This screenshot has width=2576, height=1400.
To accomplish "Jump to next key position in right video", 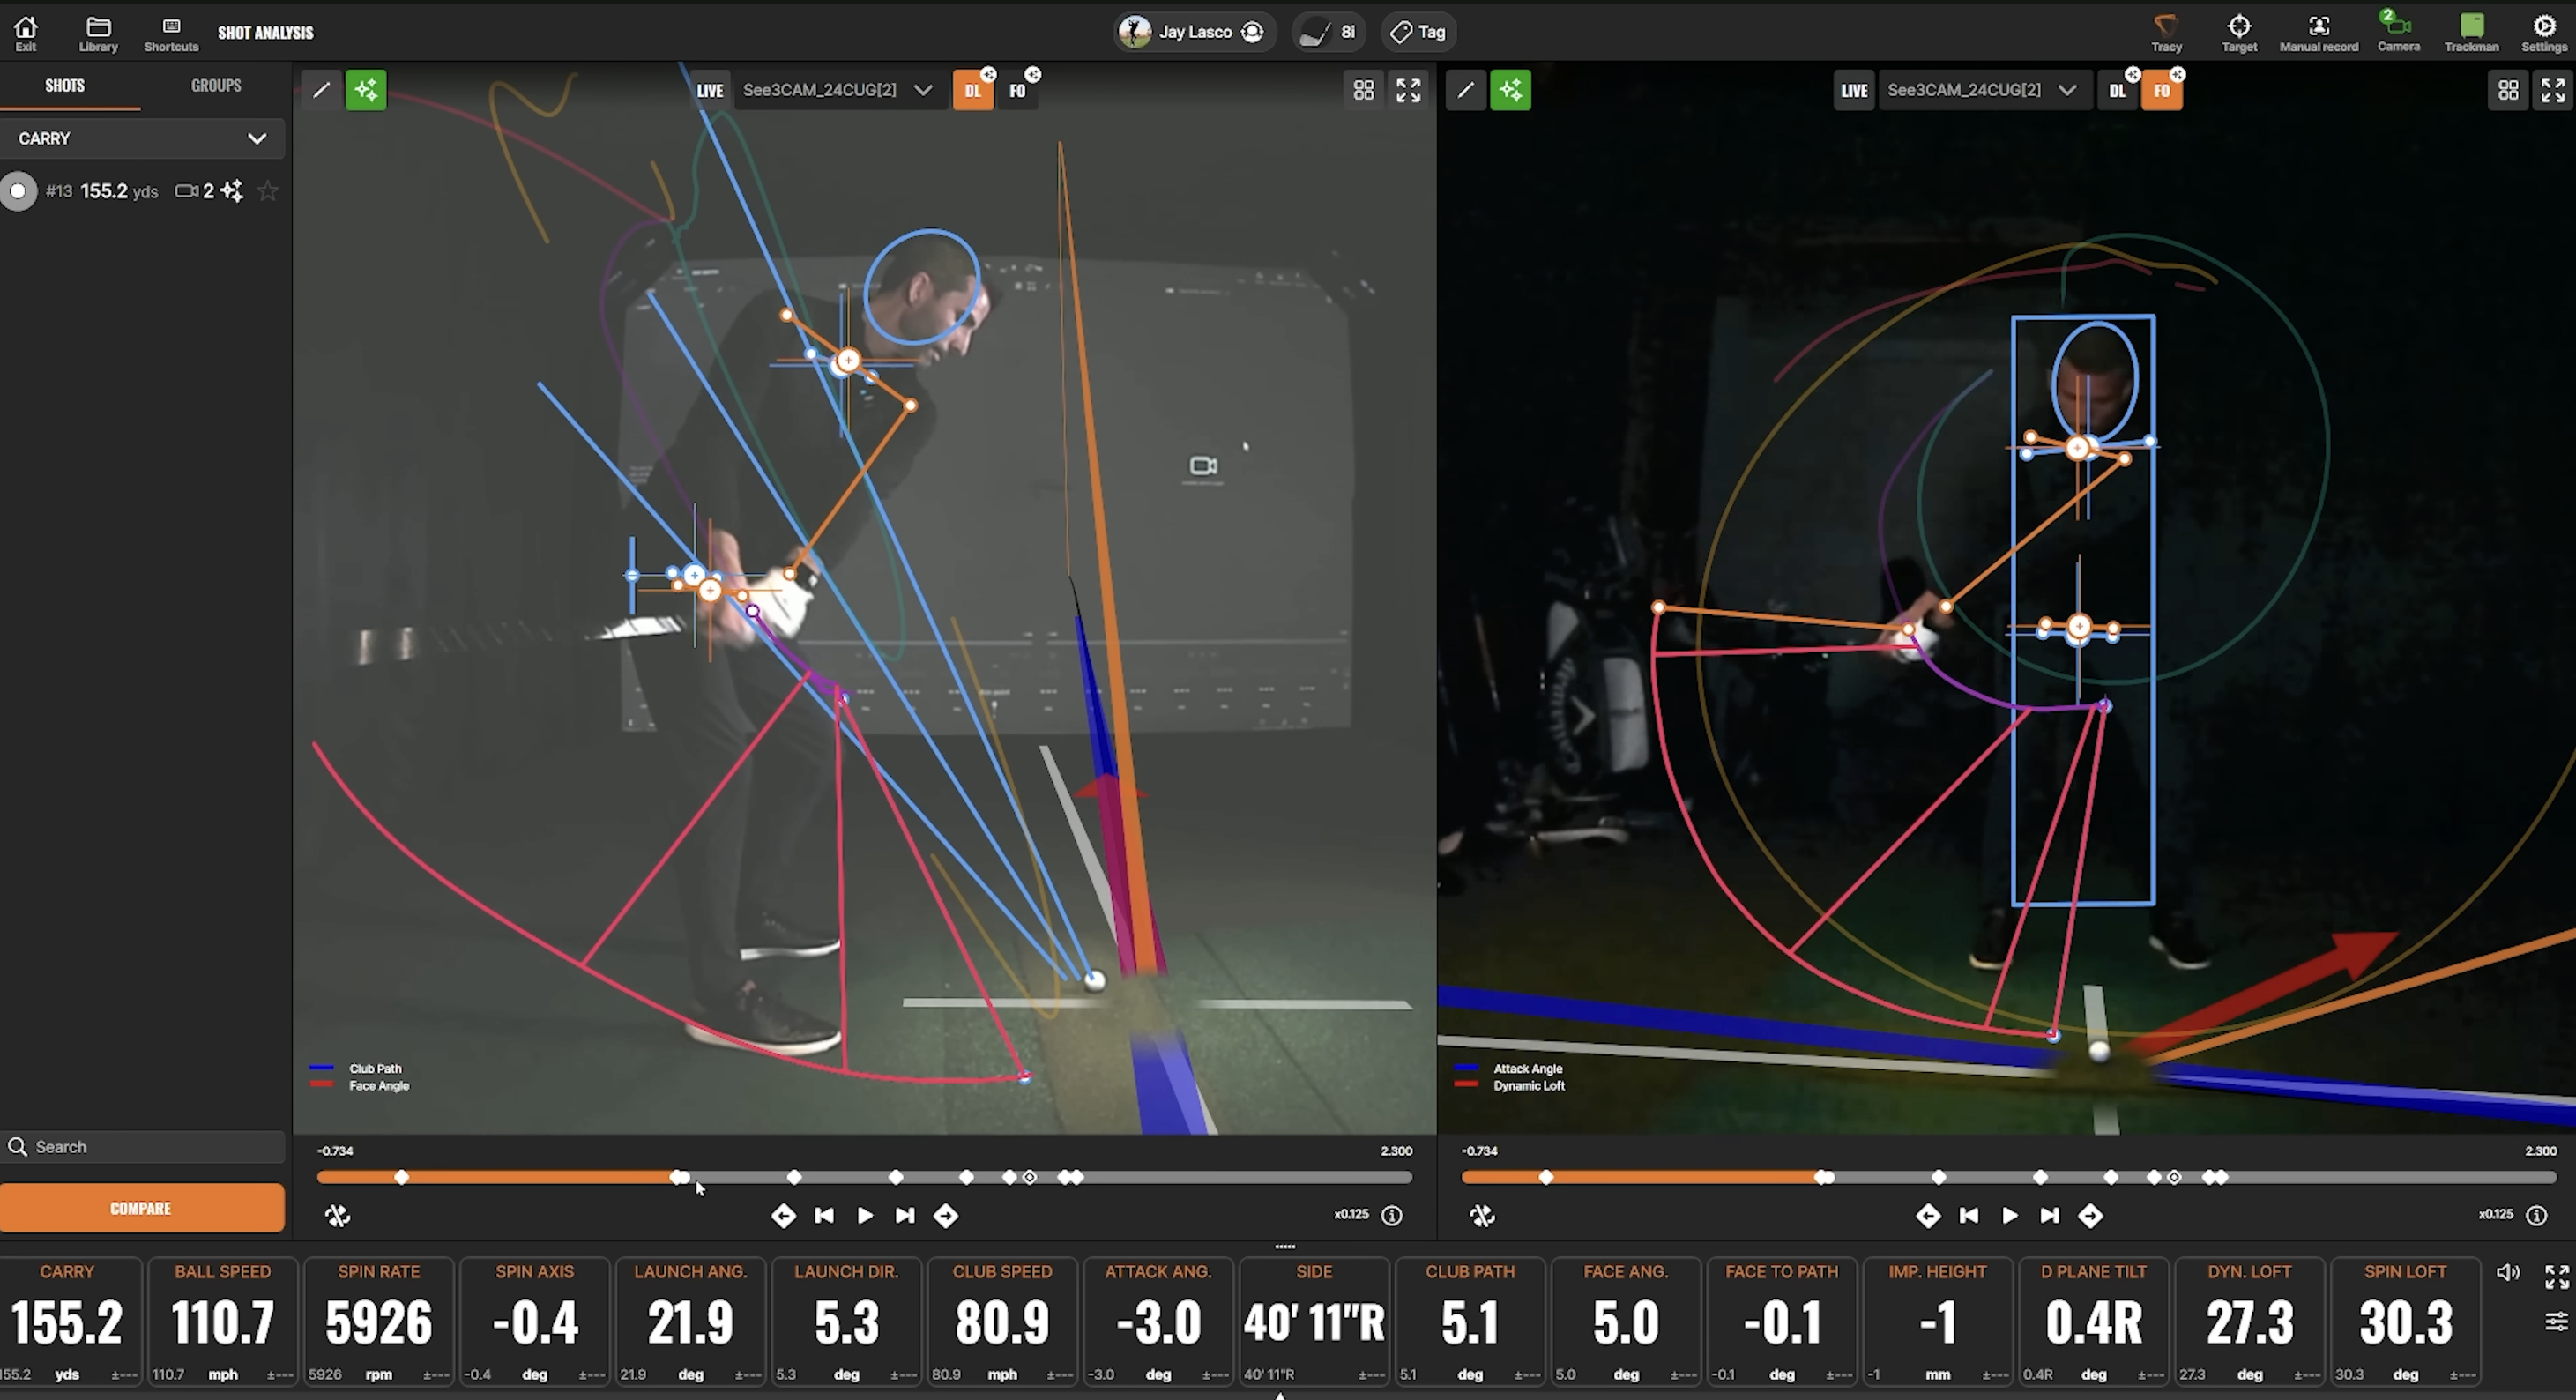I will 2090,1215.
